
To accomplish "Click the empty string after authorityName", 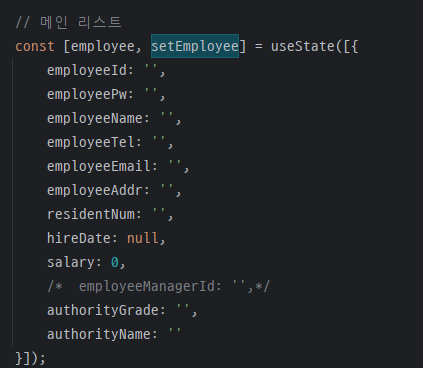I will pyautogui.click(x=175, y=331).
